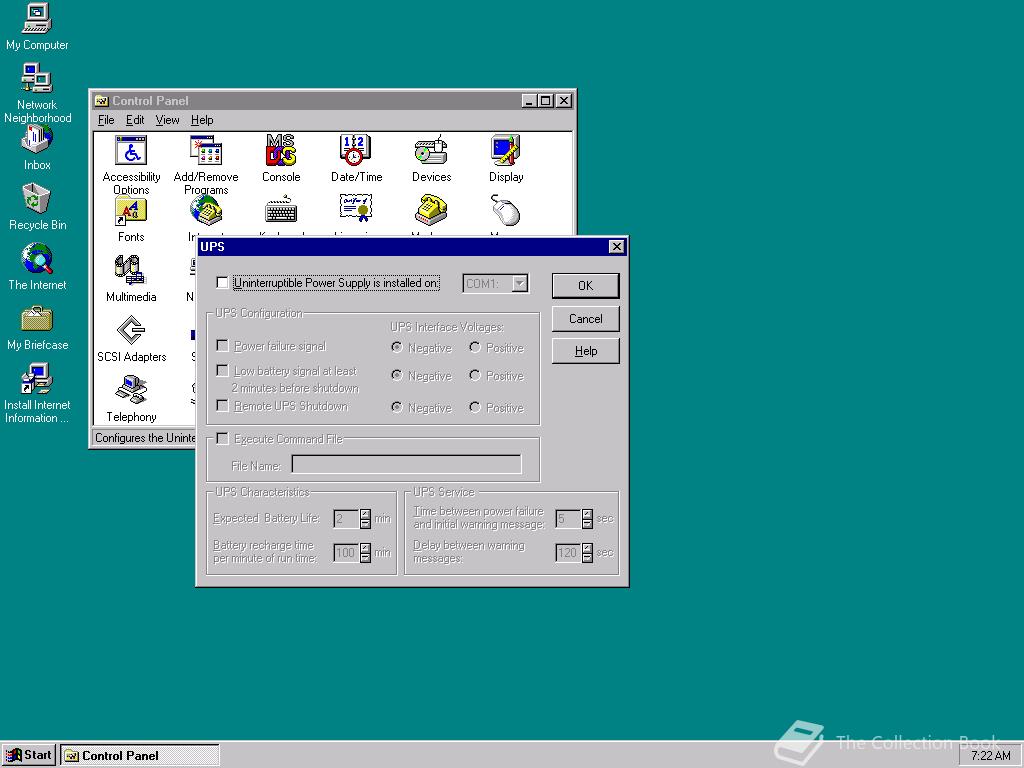Click the Modems telephone icon

coord(431,210)
